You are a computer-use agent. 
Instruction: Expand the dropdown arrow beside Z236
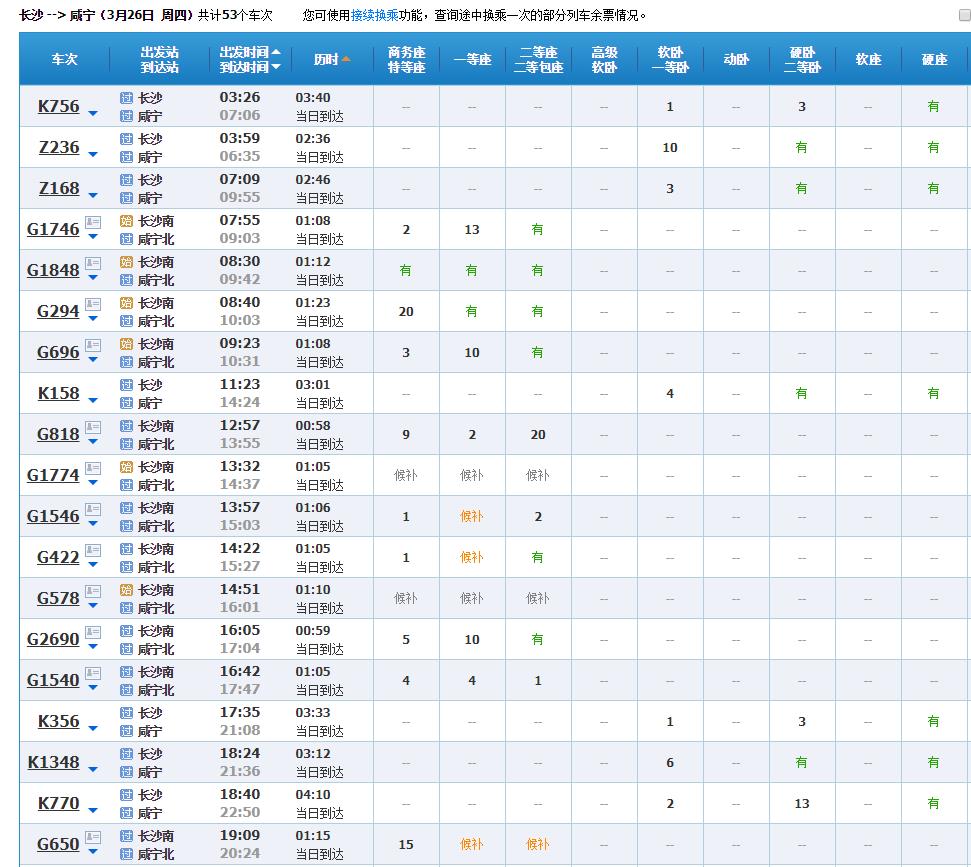tap(93, 154)
